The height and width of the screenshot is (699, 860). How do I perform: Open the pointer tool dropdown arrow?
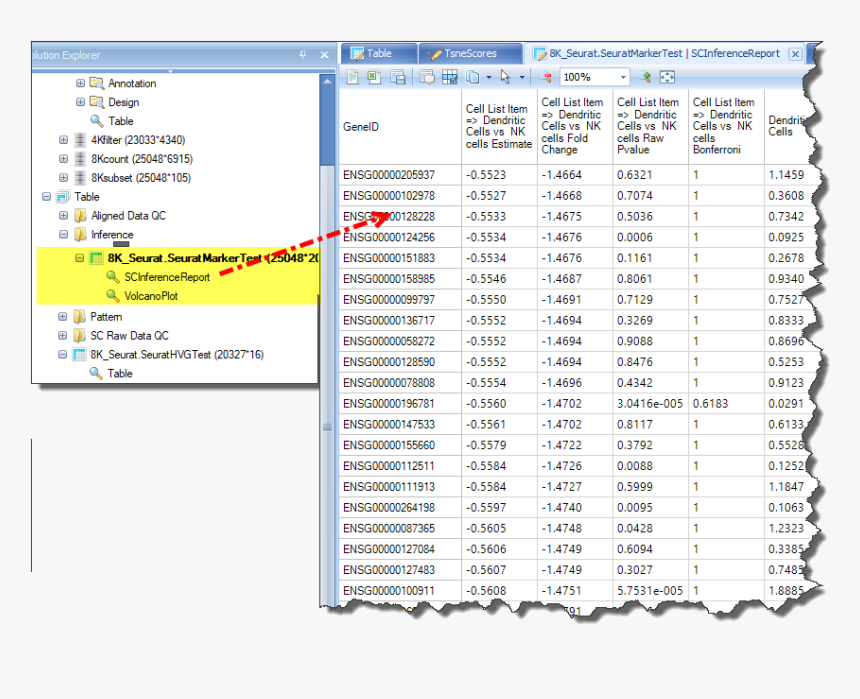[x=522, y=77]
